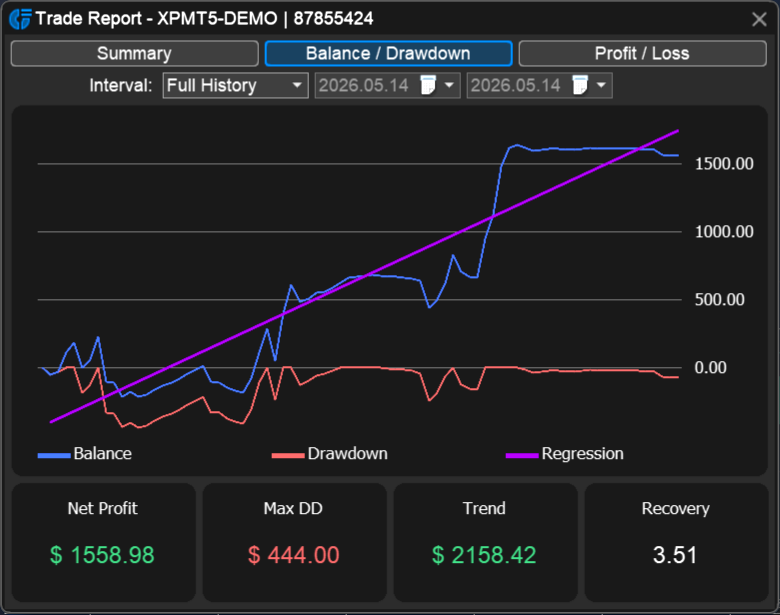
Task: Open the end date calendar icon
Action: (580, 85)
